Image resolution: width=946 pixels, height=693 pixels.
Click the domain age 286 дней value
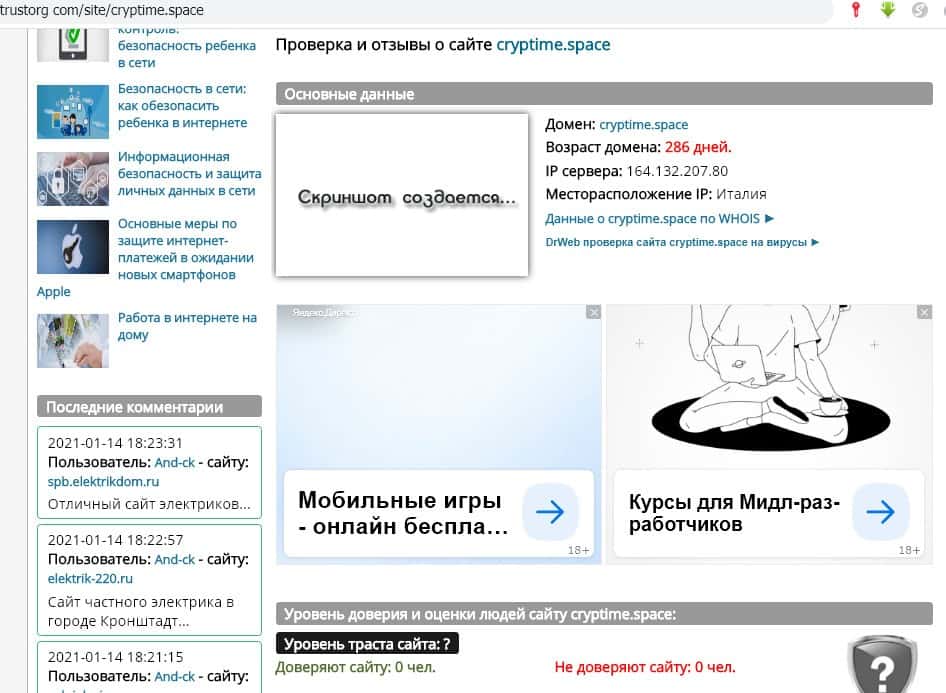pyautogui.click(x=698, y=147)
